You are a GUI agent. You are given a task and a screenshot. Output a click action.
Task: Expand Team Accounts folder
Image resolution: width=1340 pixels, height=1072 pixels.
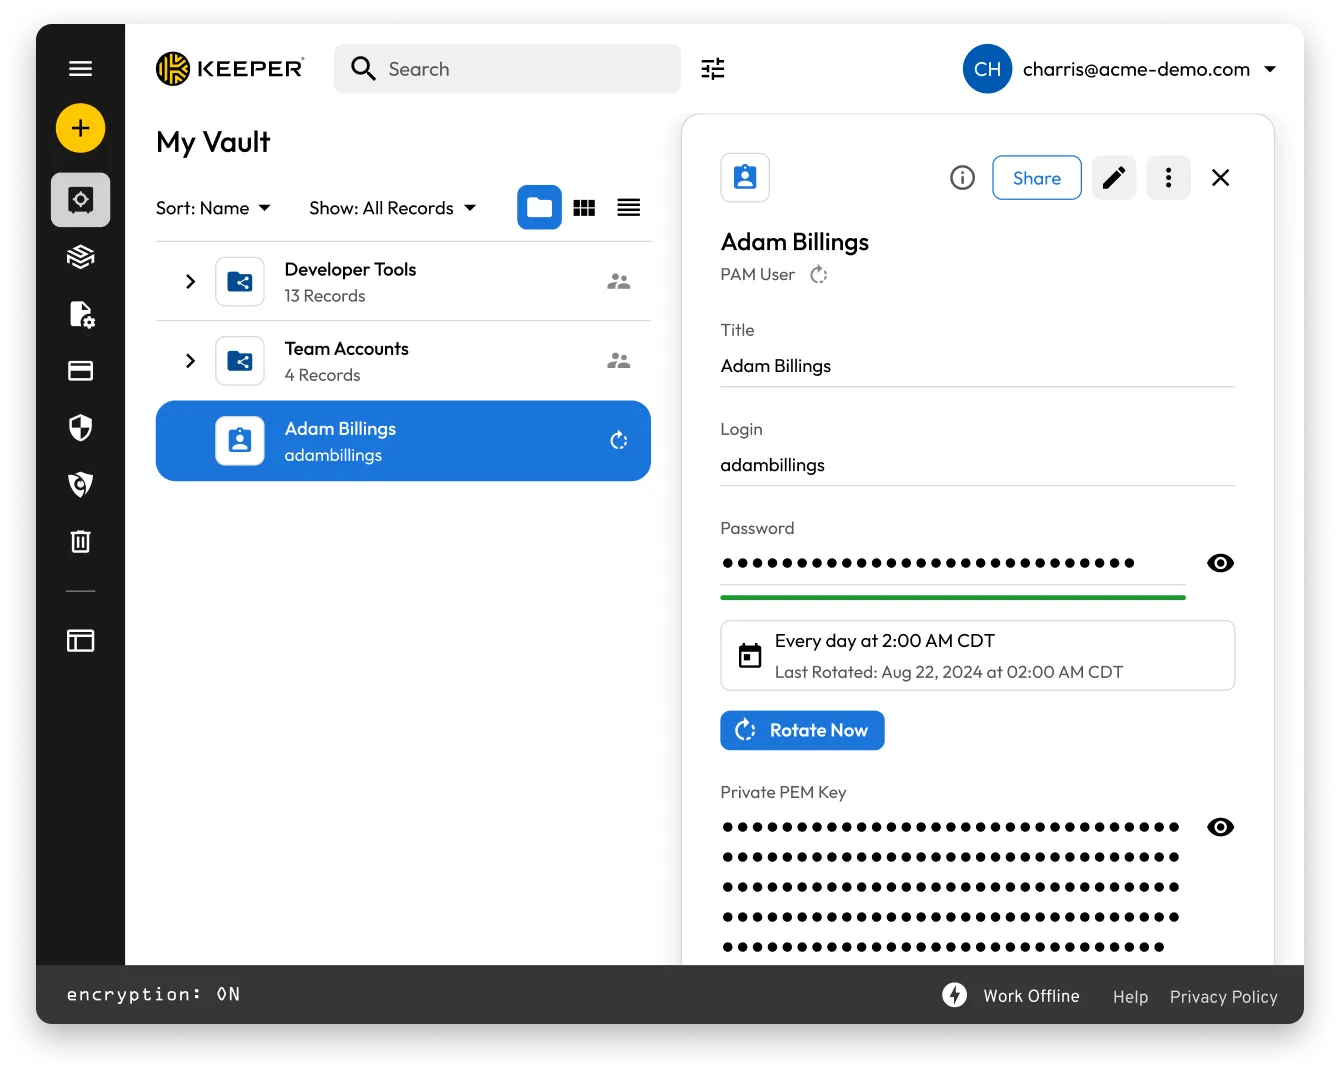(190, 360)
